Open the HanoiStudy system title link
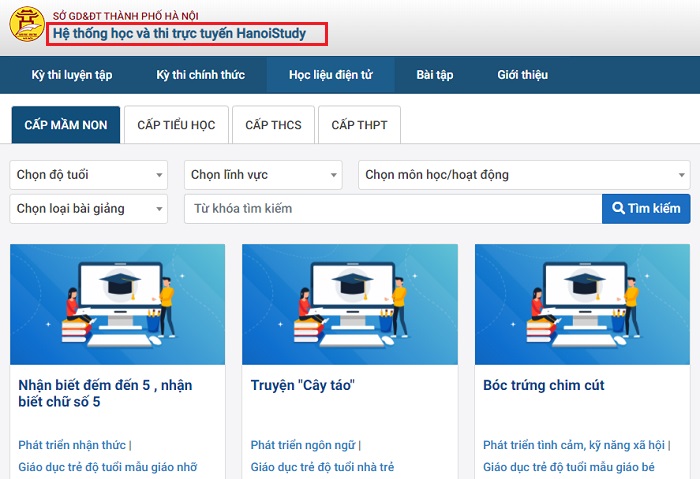The image size is (700, 479). tap(179, 33)
